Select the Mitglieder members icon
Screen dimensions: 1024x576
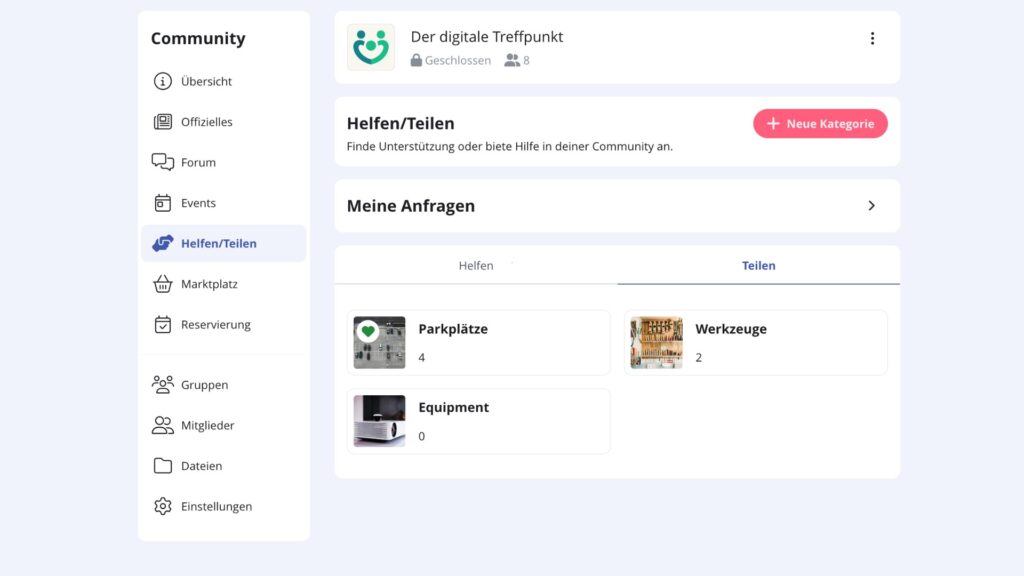(163, 425)
